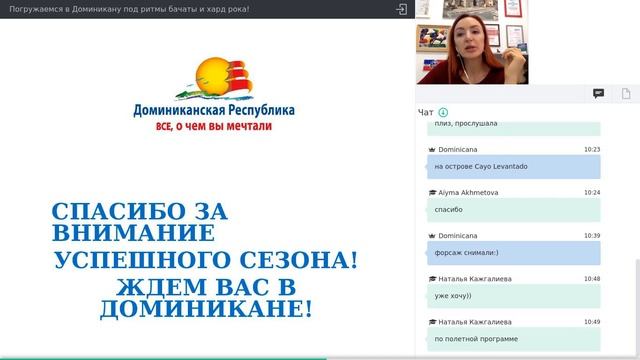Click the webinar title in the header

(129, 9)
